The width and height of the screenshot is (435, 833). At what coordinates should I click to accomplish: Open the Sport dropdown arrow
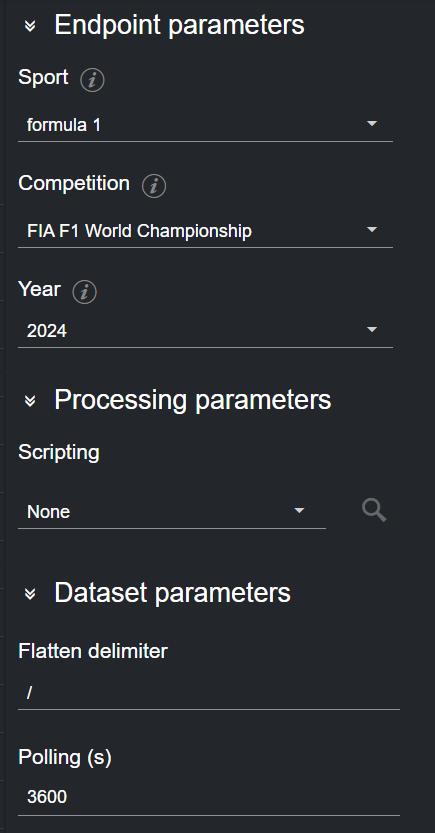[372, 124]
